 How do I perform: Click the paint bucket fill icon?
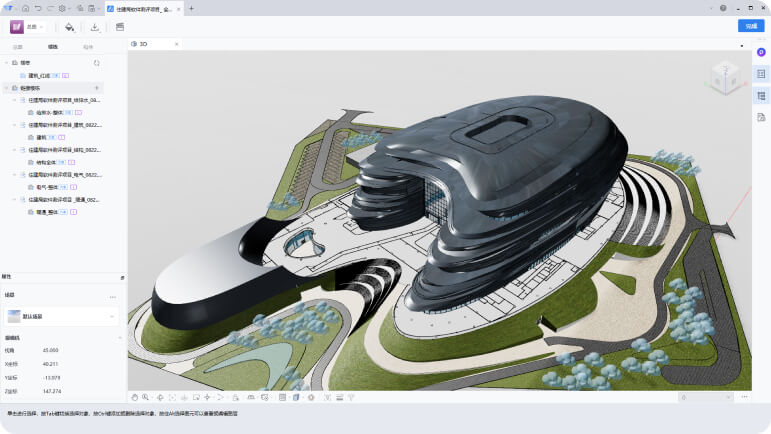69,27
